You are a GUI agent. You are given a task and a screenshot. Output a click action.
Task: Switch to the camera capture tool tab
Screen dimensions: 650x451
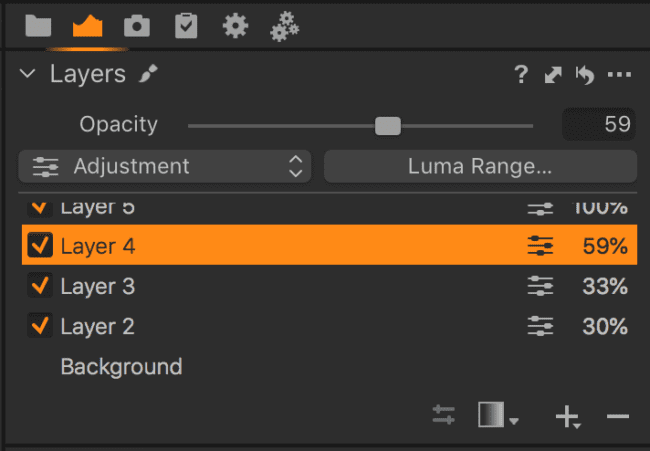click(x=137, y=27)
